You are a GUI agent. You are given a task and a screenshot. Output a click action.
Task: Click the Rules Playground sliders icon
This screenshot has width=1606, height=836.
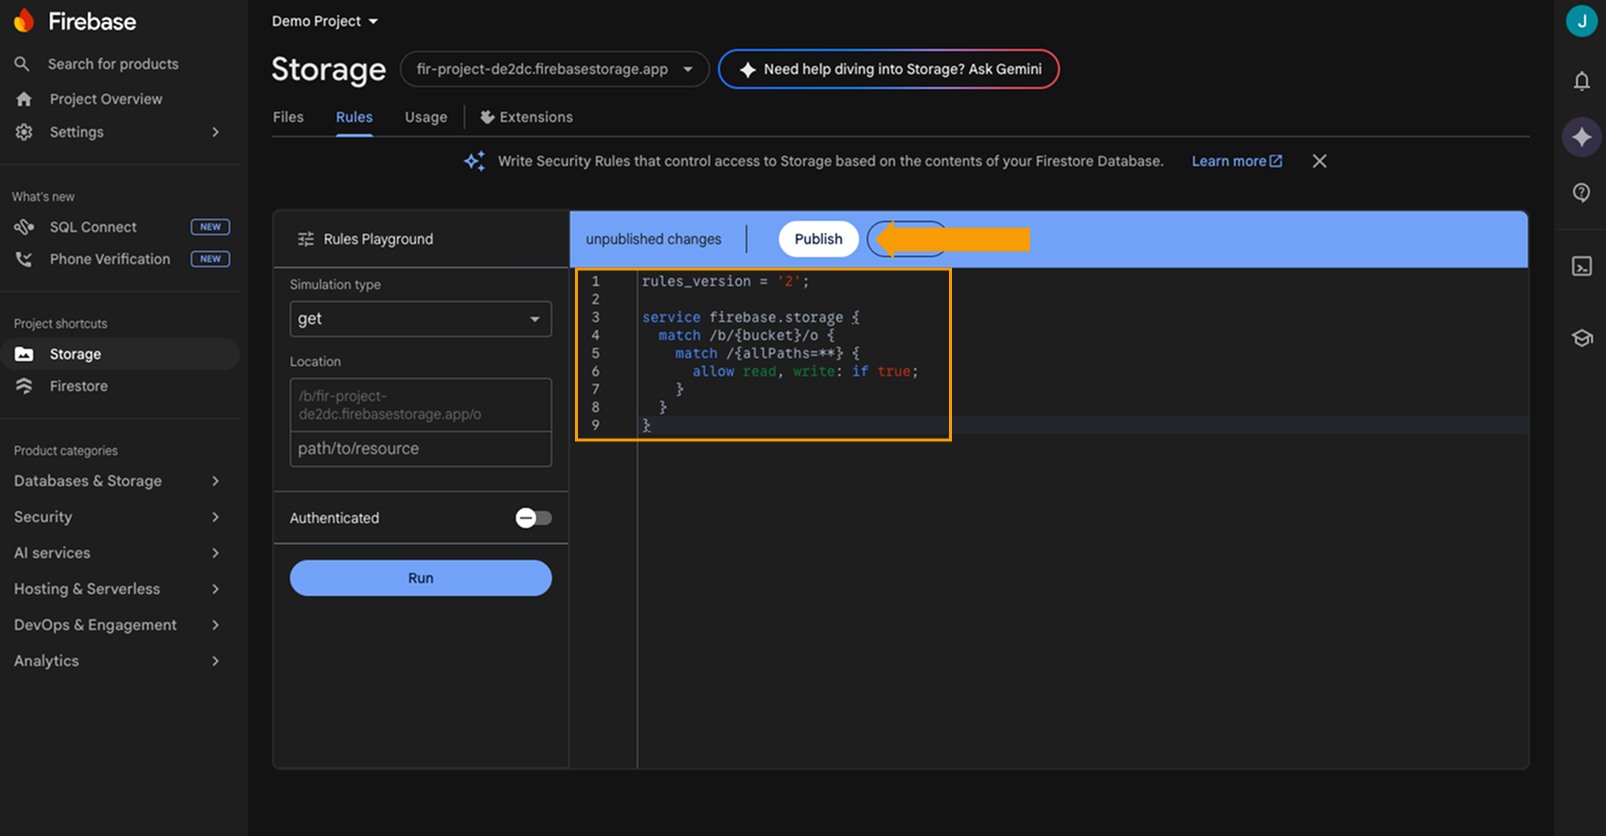(306, 239)
